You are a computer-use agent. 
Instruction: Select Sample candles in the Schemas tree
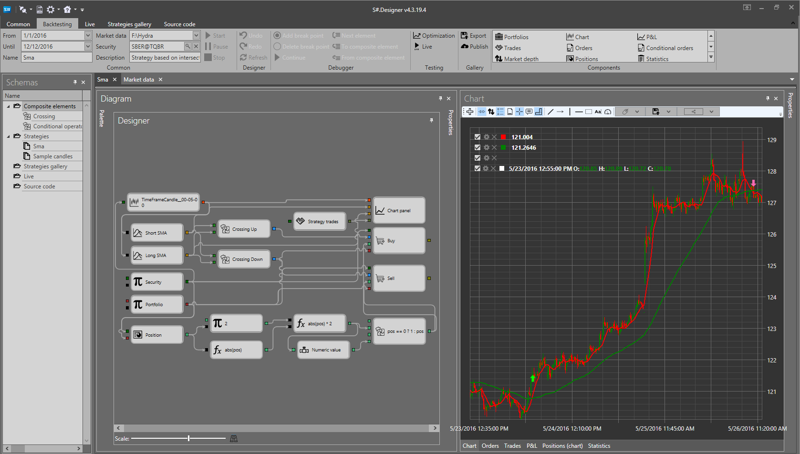tap(50, 156)
